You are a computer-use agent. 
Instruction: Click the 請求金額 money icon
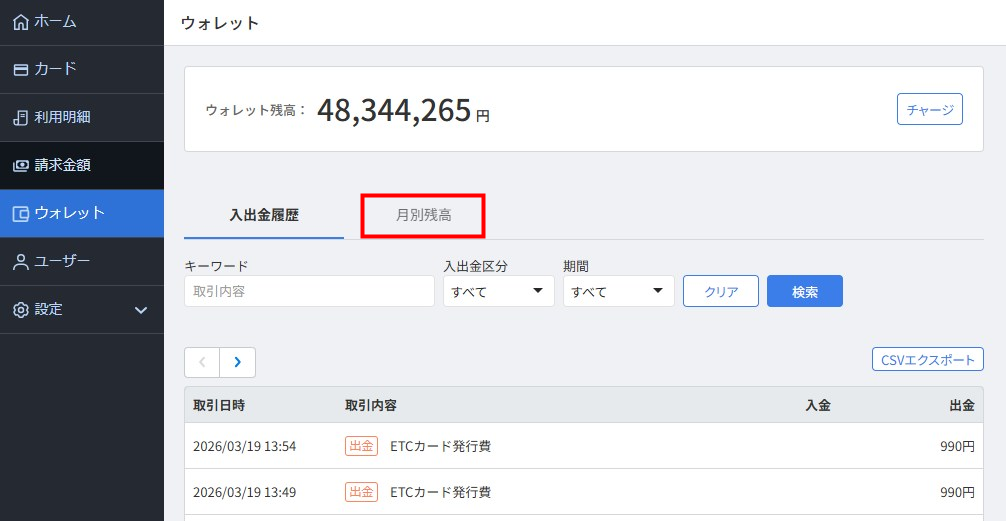coord(20,166)
